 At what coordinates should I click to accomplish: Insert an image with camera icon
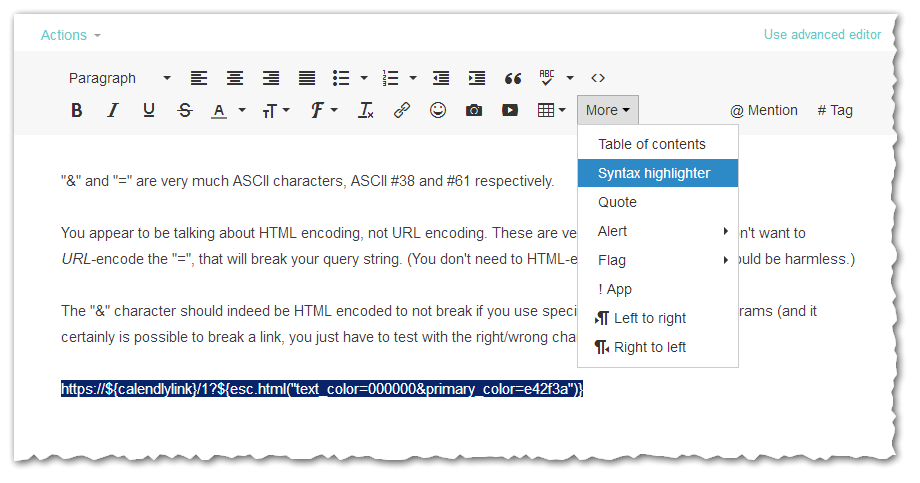tap(474, 111)
